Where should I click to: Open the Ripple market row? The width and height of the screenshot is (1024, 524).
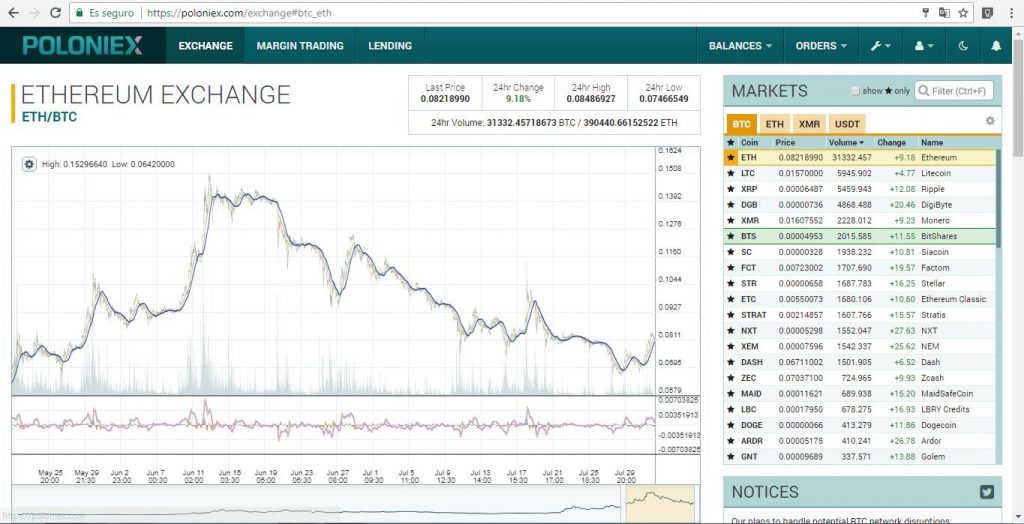[x=861, y=189]
